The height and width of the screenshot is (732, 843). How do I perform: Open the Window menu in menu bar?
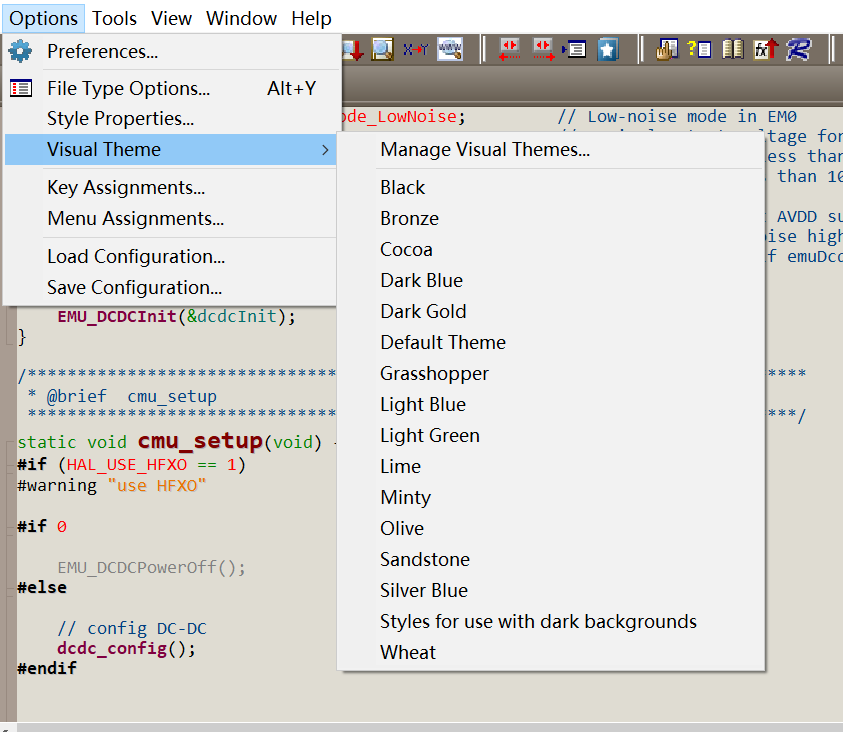[x=241, y=18]
